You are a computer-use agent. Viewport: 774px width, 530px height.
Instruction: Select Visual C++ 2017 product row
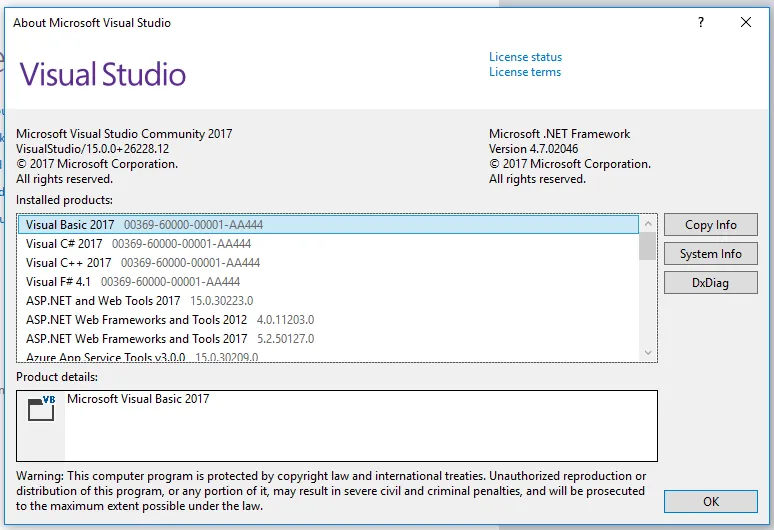pyautogui.click(x=328, y=263)
